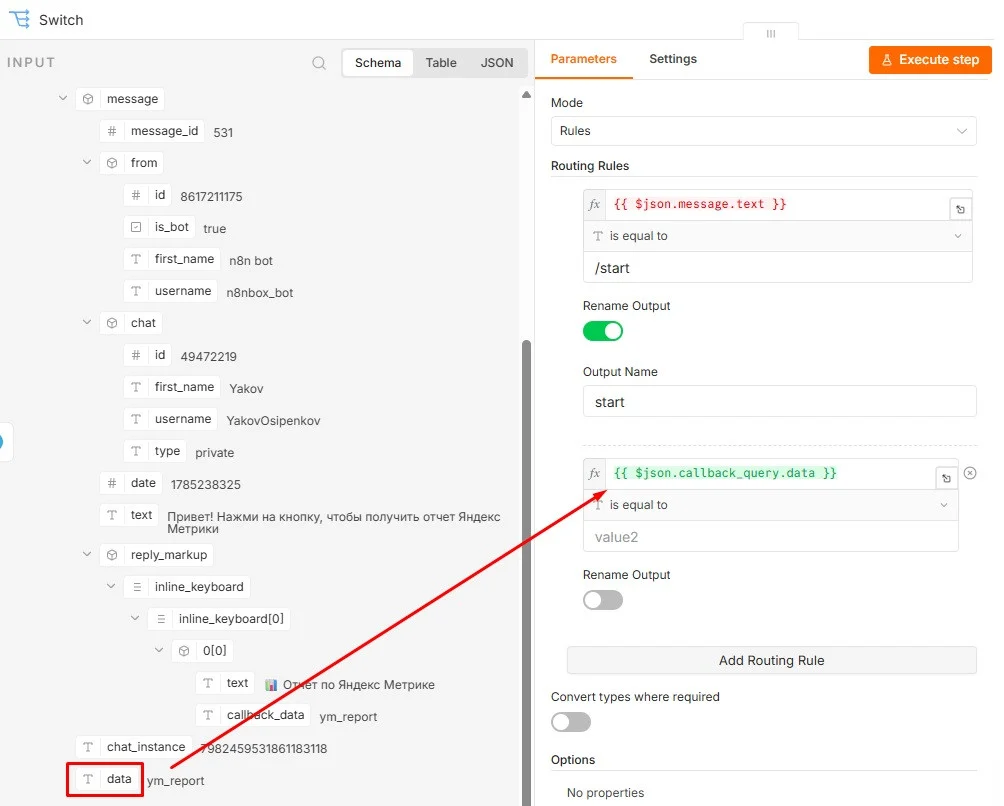Image resolution: width=1004 pixels, height=806 pixels.
Task: Click the fx icon beside $json.message.text
Action: click(594, 204)
